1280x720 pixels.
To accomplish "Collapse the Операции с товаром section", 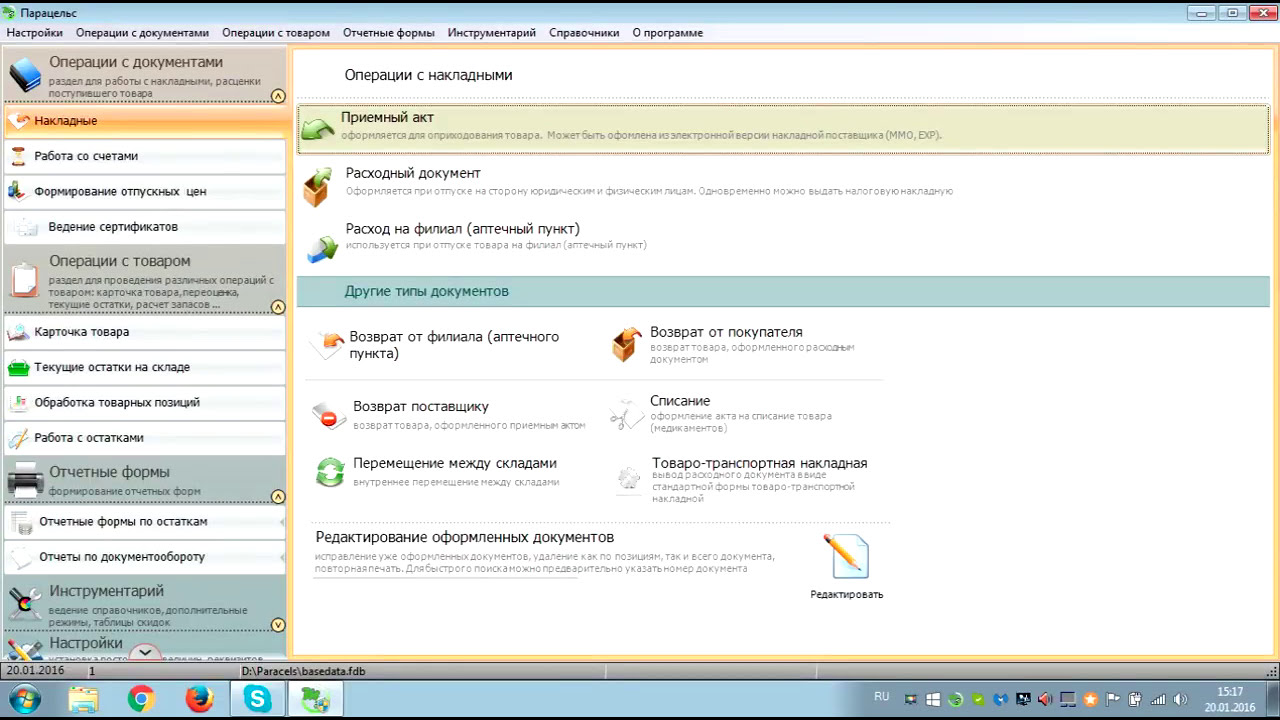I will [278, 307].
